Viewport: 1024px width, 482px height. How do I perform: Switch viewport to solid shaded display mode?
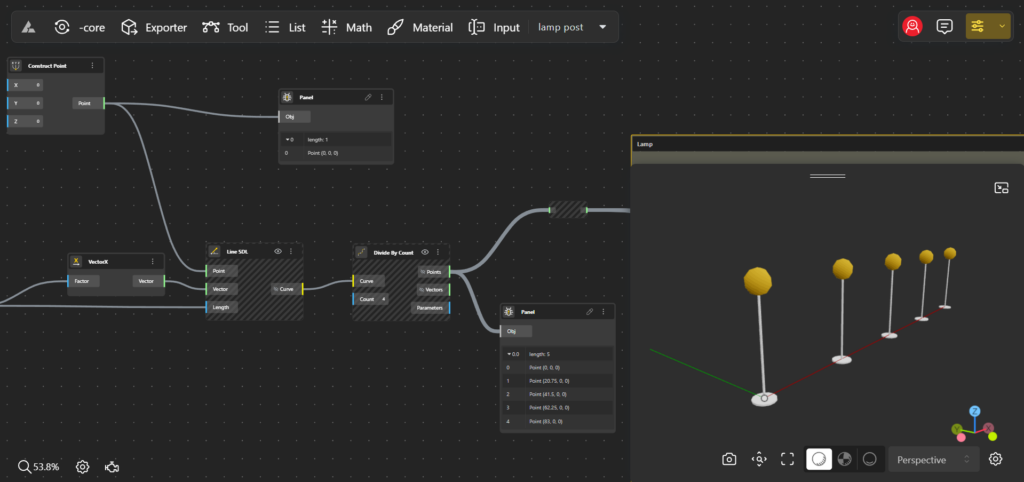coord(818,459)
